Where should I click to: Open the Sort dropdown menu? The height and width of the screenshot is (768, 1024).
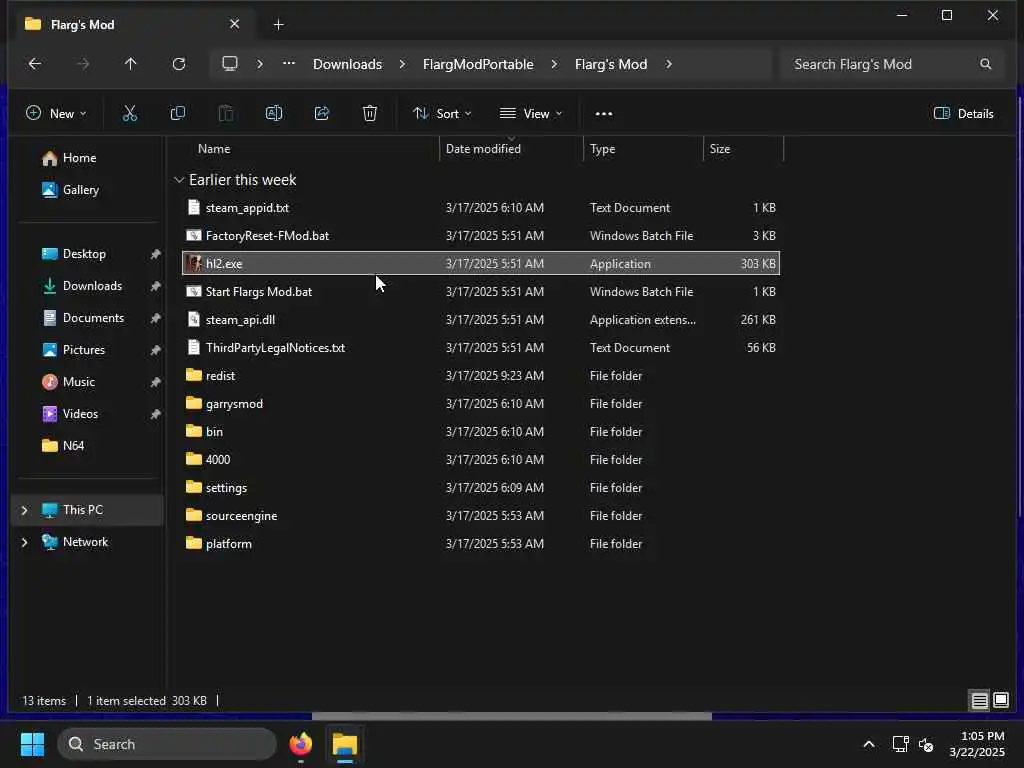point(442,114)
